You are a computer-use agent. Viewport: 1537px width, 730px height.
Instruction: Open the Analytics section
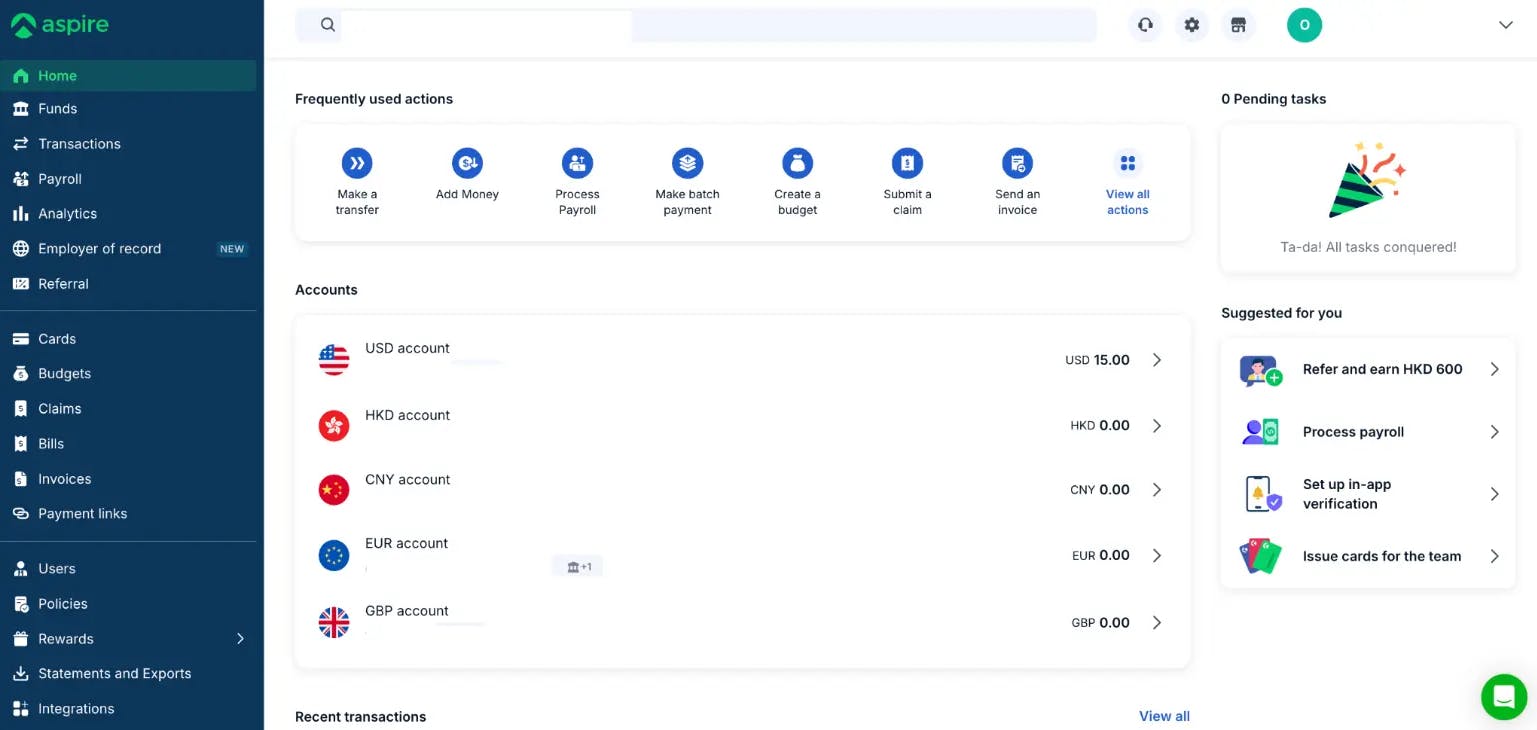[67, 213]
